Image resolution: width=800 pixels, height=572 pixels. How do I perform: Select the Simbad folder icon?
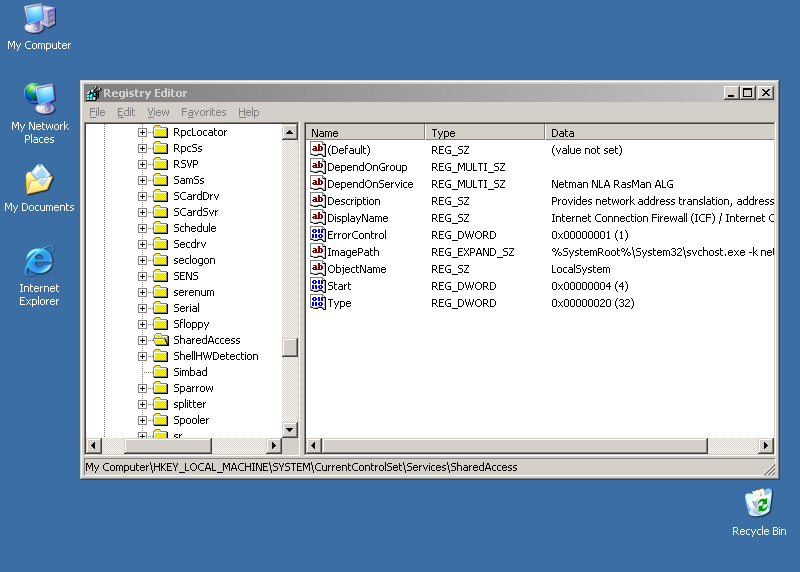point(161,372)
